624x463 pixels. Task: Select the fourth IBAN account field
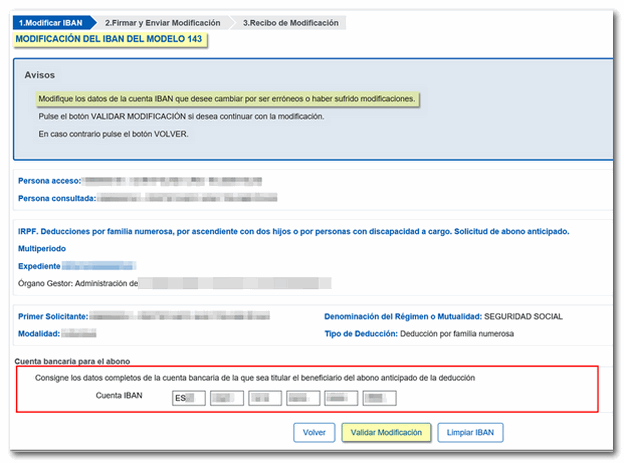pyautogui.click(x=303, y=398)
